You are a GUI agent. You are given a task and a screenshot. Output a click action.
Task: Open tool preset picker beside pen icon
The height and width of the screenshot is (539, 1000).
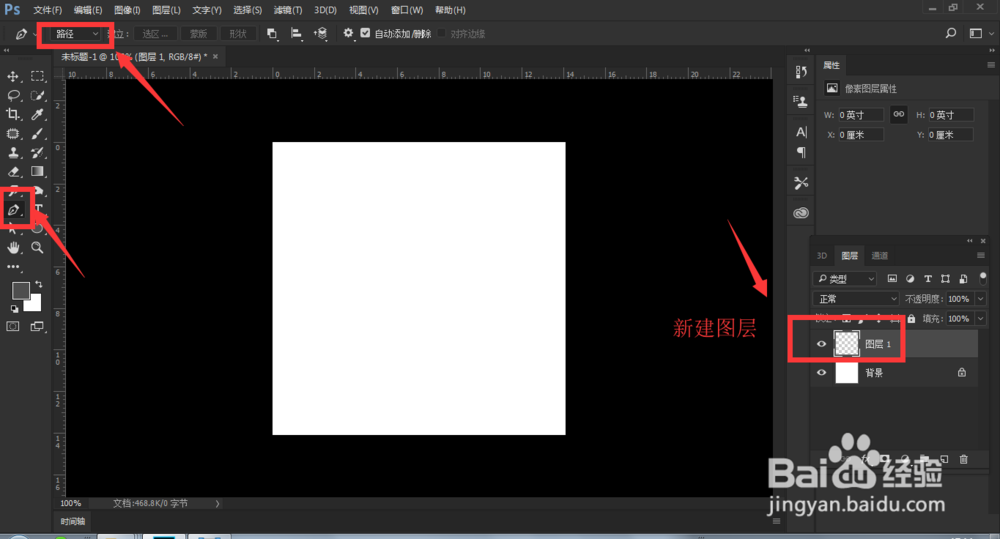pyautogui.click(x=34, y=34)
